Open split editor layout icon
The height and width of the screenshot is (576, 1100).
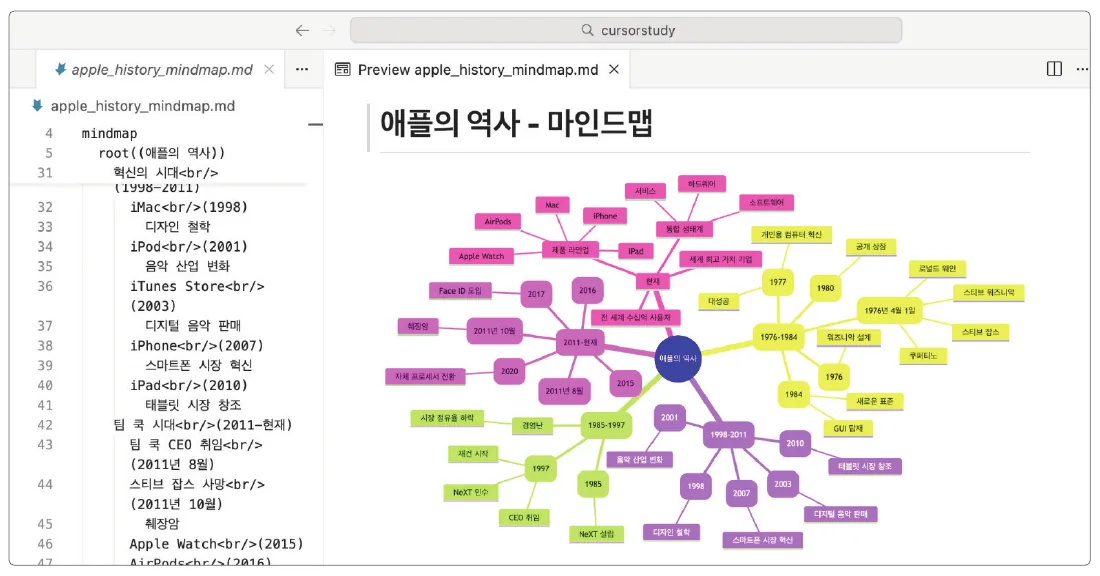pos(1054,69)
